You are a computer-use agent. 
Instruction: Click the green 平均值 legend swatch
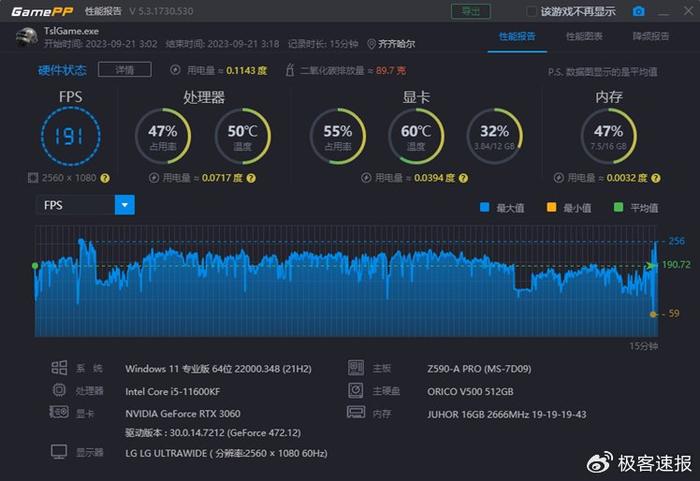(x=618, y=207)
